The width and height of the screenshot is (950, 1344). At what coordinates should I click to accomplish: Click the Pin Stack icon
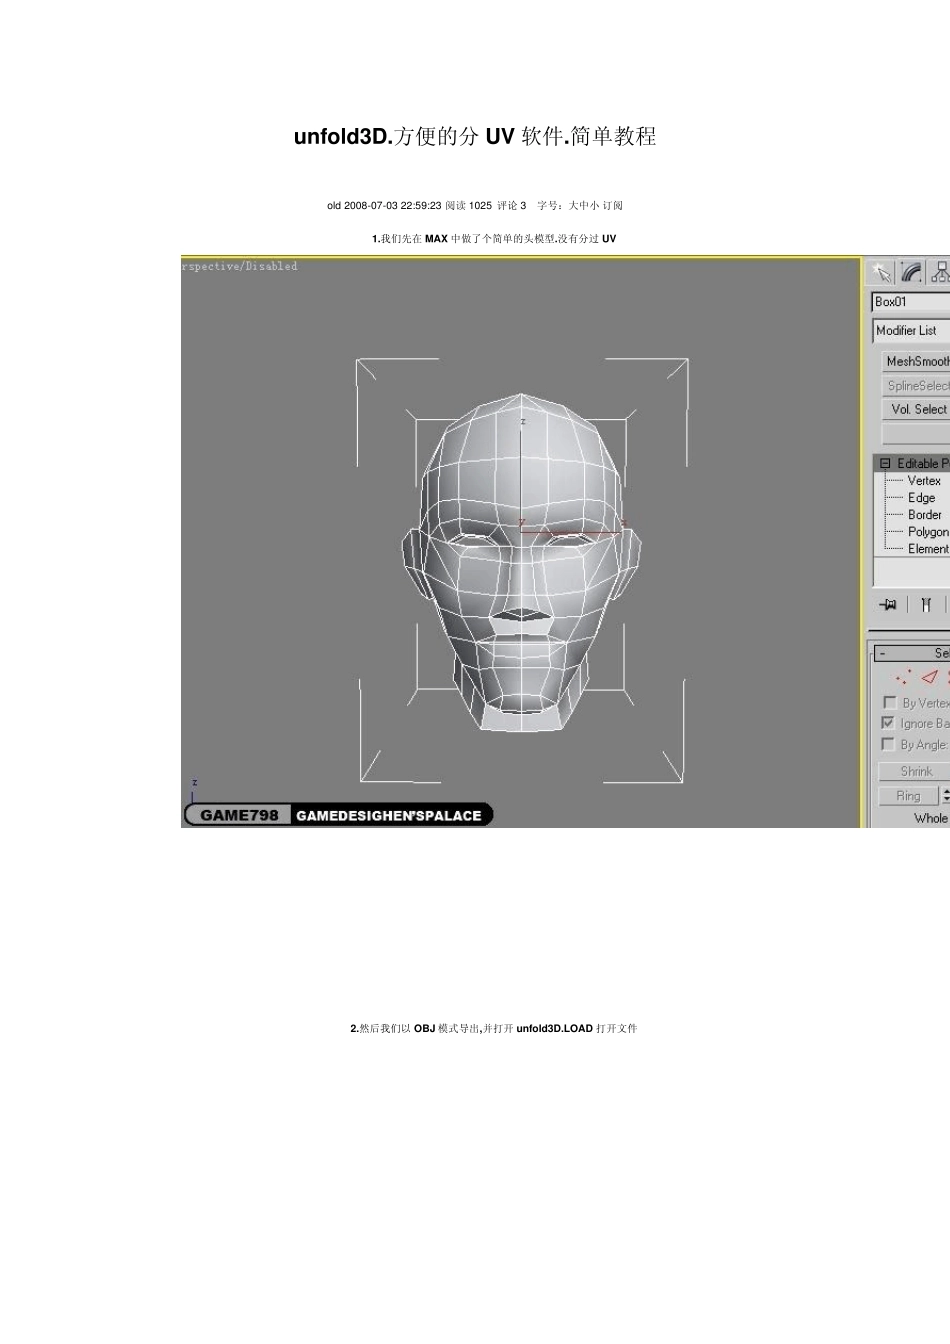887,604
